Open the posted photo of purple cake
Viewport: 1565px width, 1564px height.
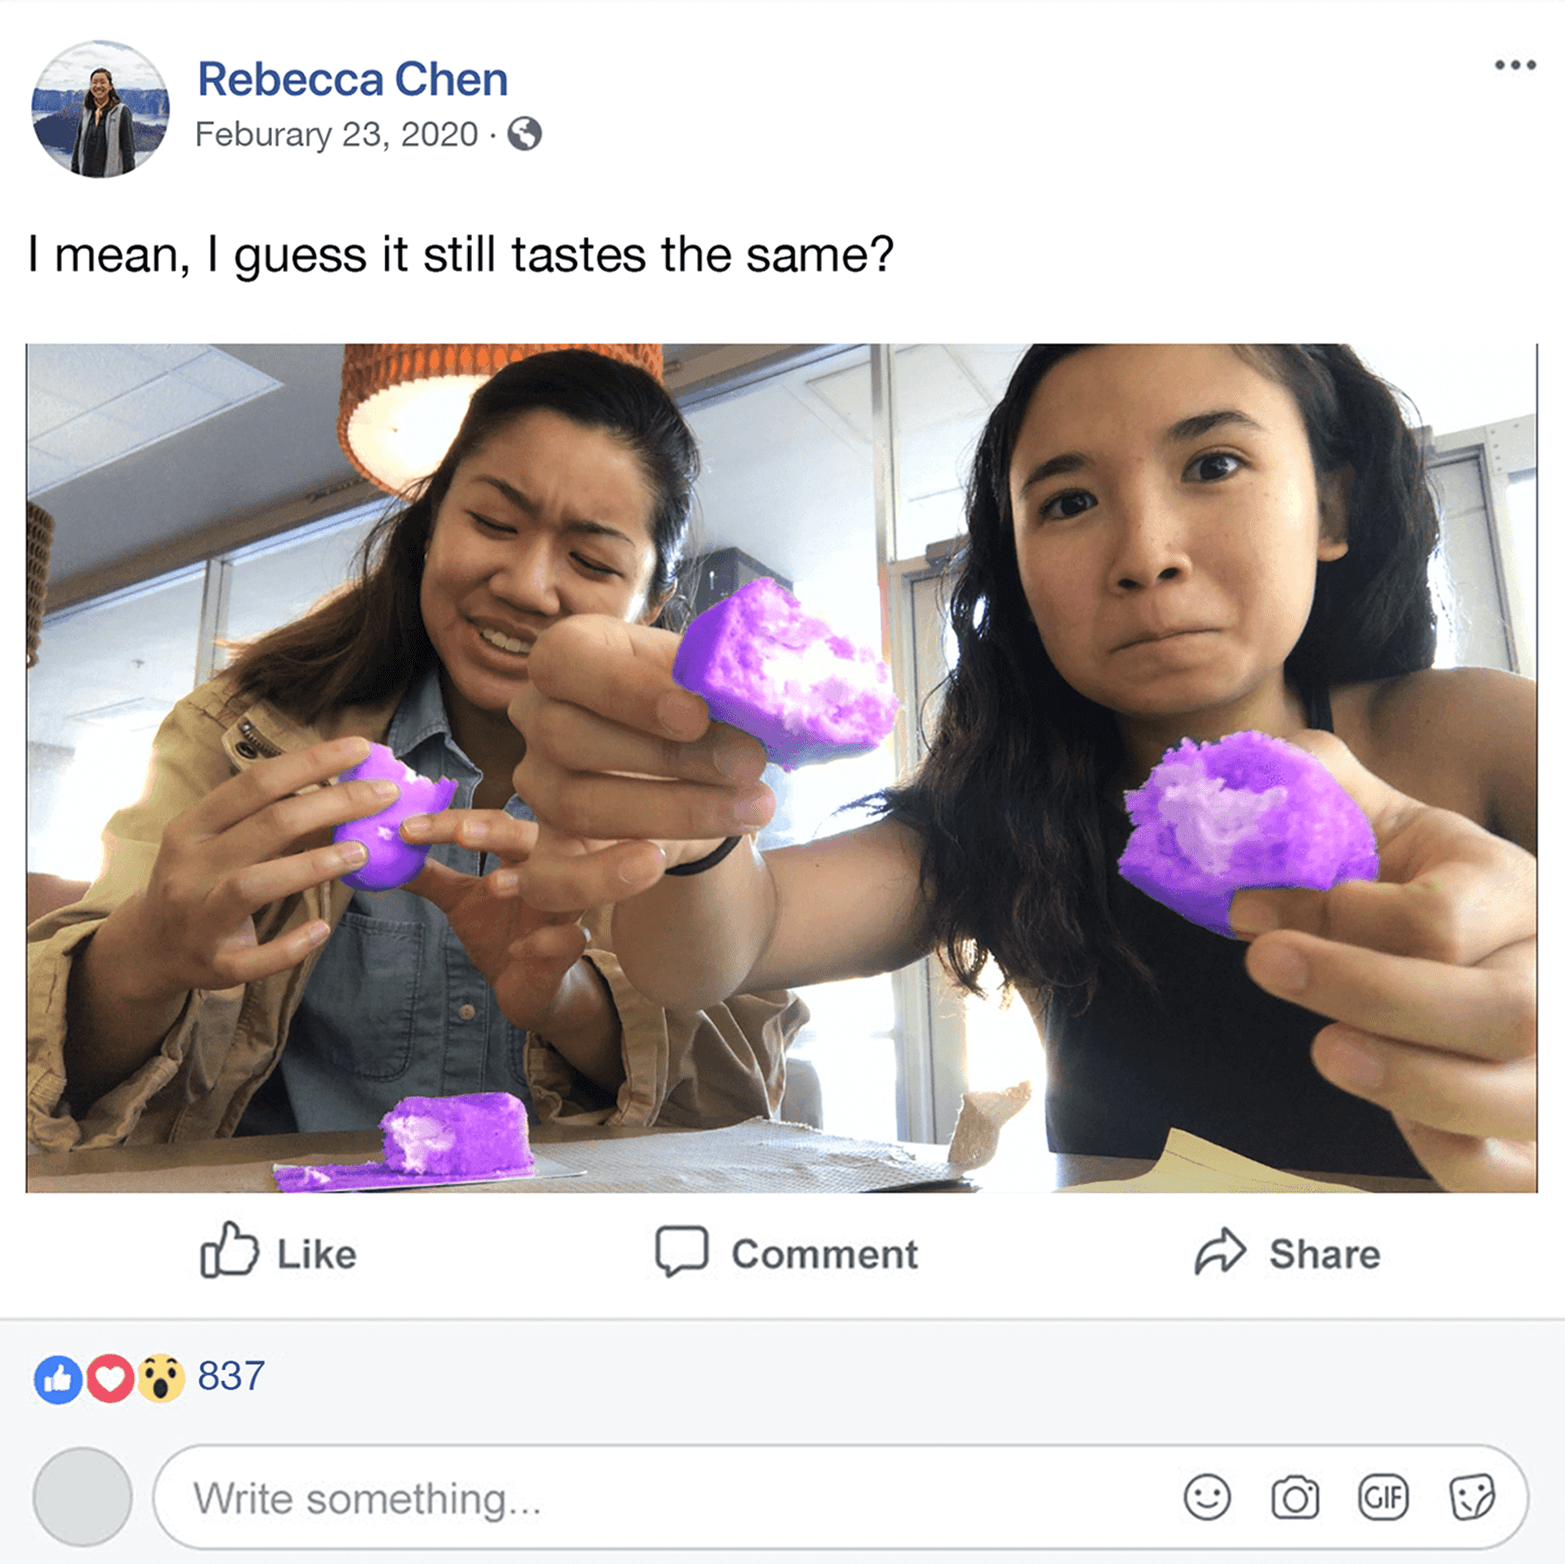[x=781, y=768]
